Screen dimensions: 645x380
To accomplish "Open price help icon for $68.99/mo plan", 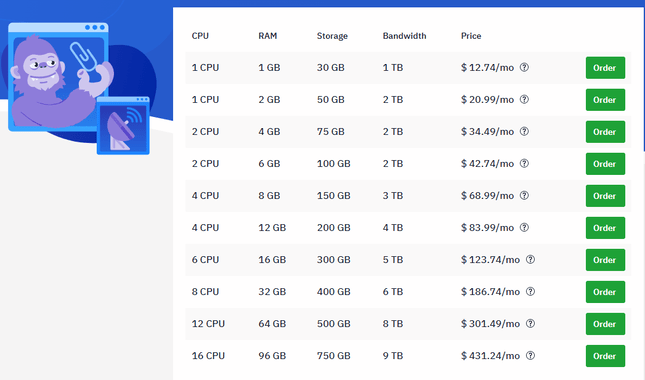I will (524, 196).
